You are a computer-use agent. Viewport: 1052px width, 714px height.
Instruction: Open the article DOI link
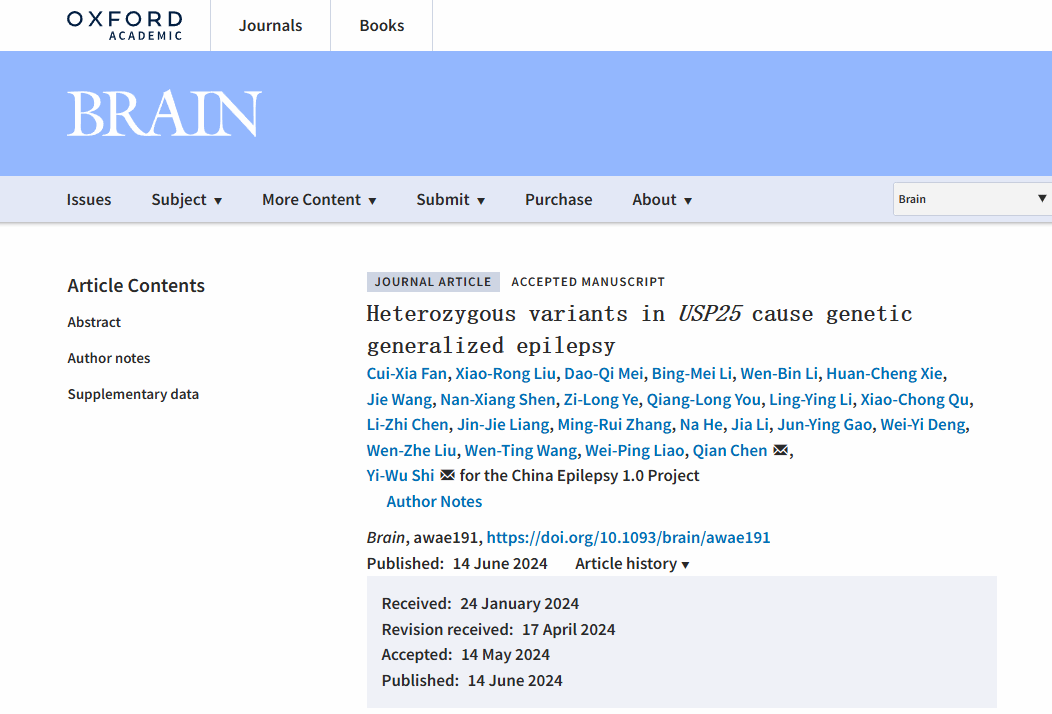coord(628,538)
